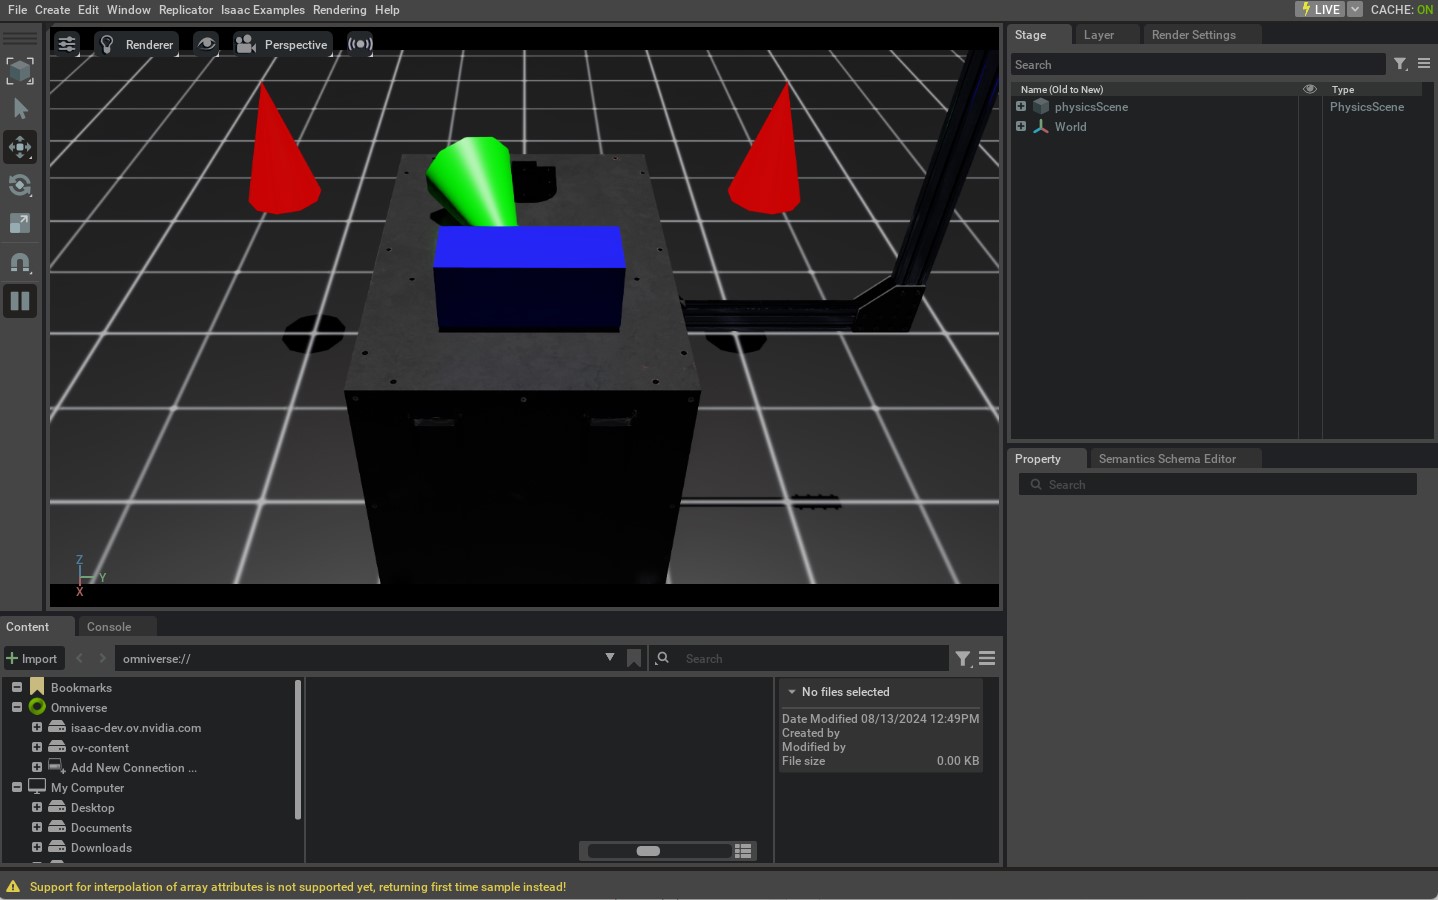Screen dimensions: 1438x900
Task: Open the Stage panel filter icon
Action: coord(1400,64)
